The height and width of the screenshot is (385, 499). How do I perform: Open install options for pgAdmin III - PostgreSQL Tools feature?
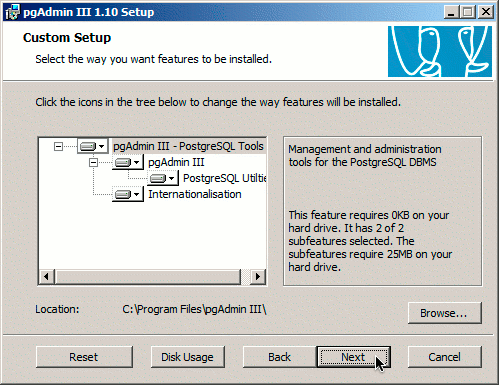click(93, 146)
